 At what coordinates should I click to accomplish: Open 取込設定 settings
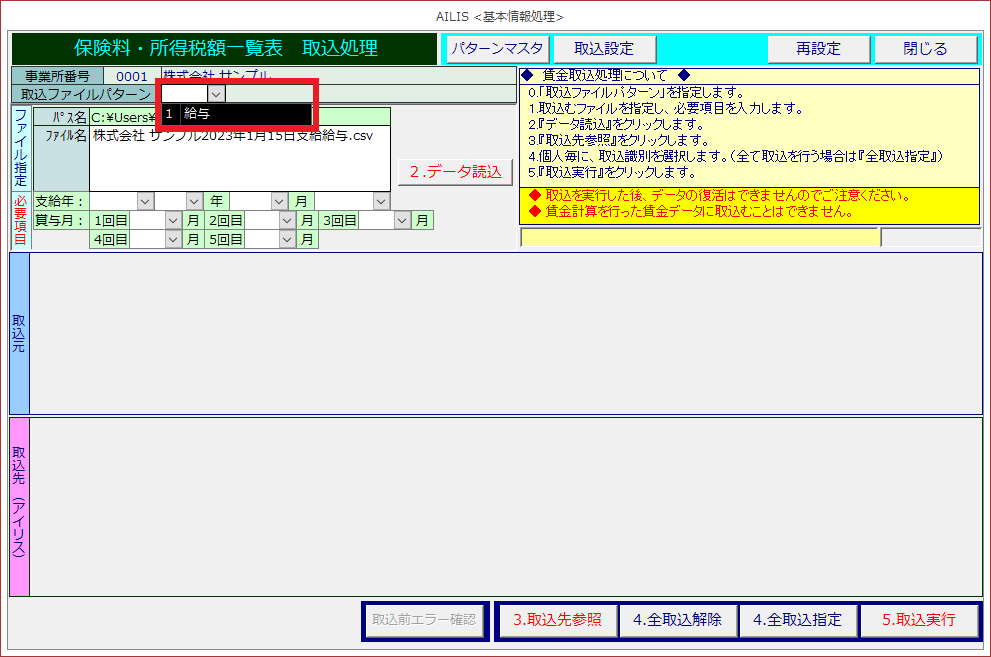point(603,49)
